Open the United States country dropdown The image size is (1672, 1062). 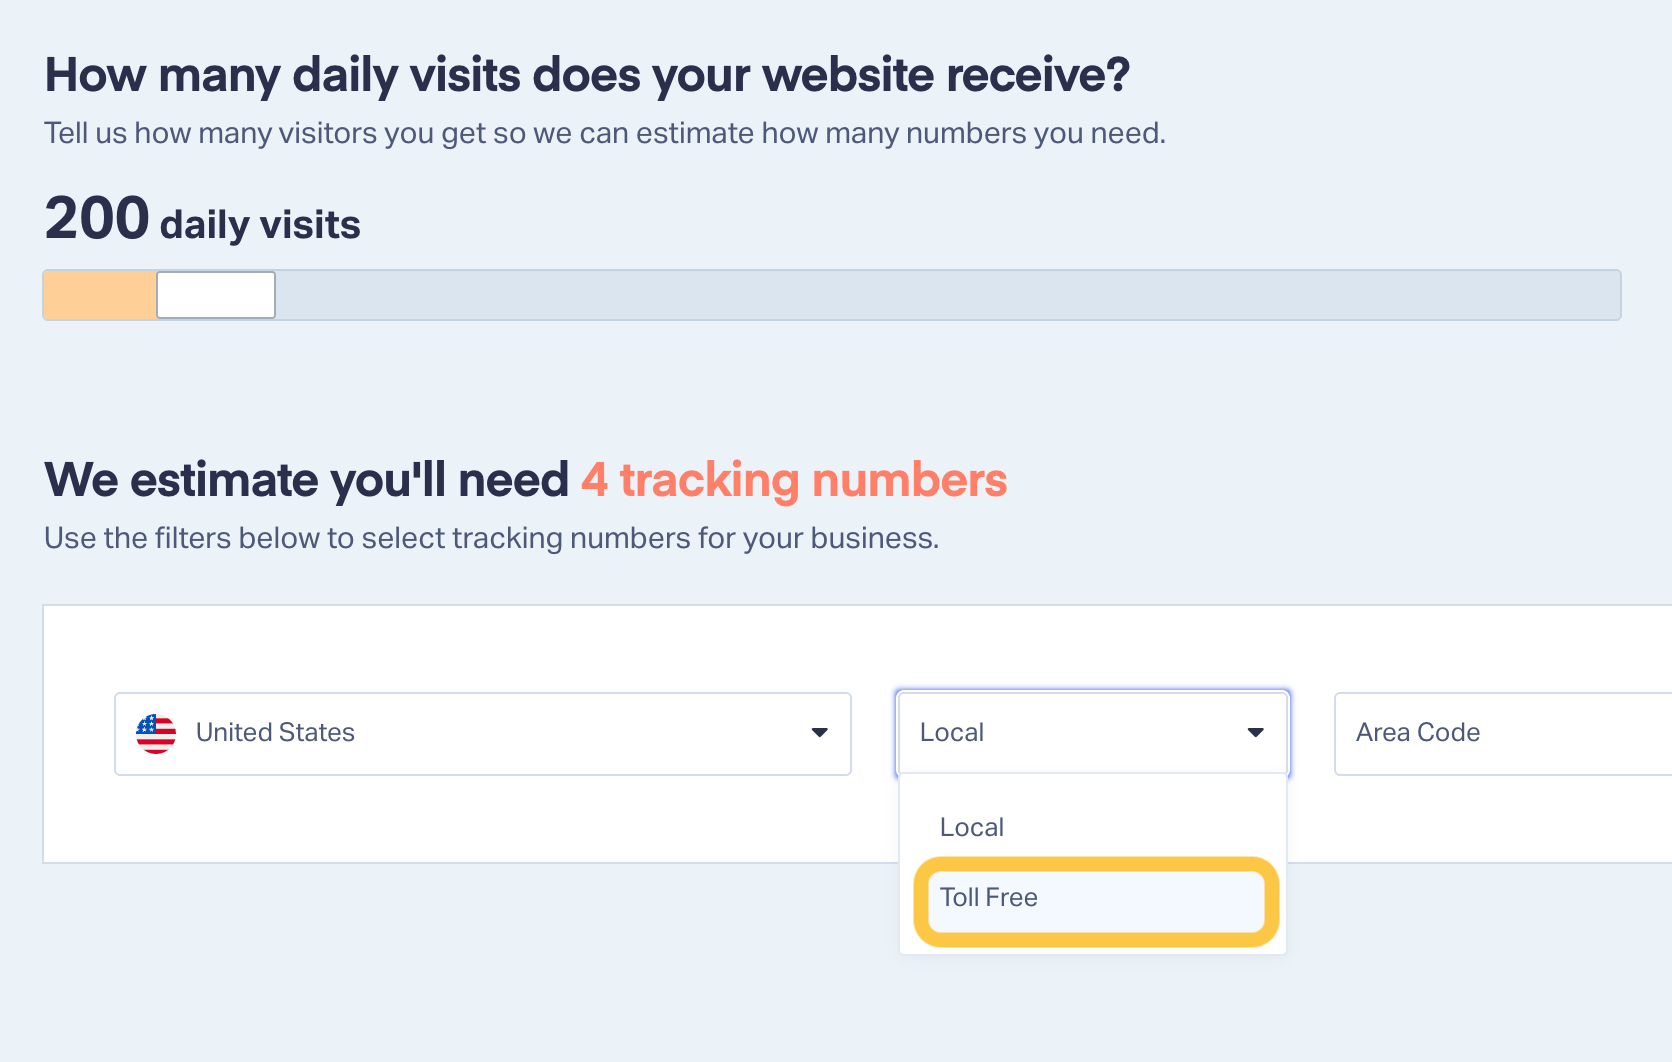pos(483,733)
